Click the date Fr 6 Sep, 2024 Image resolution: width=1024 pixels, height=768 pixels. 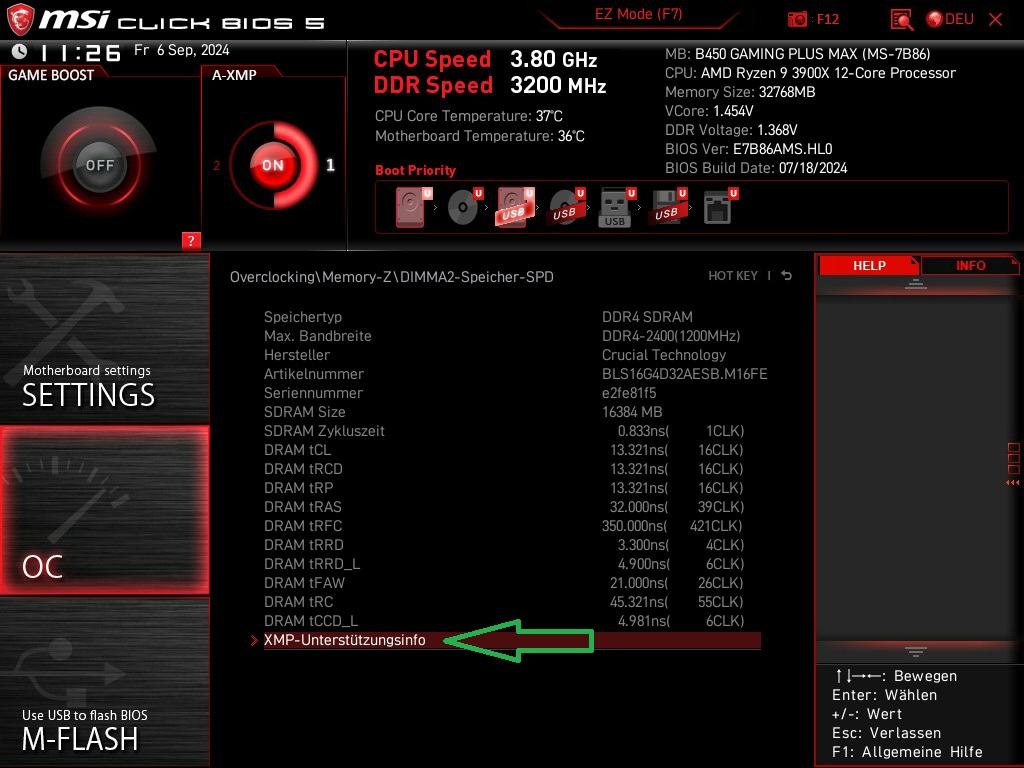tap(182, 50)
